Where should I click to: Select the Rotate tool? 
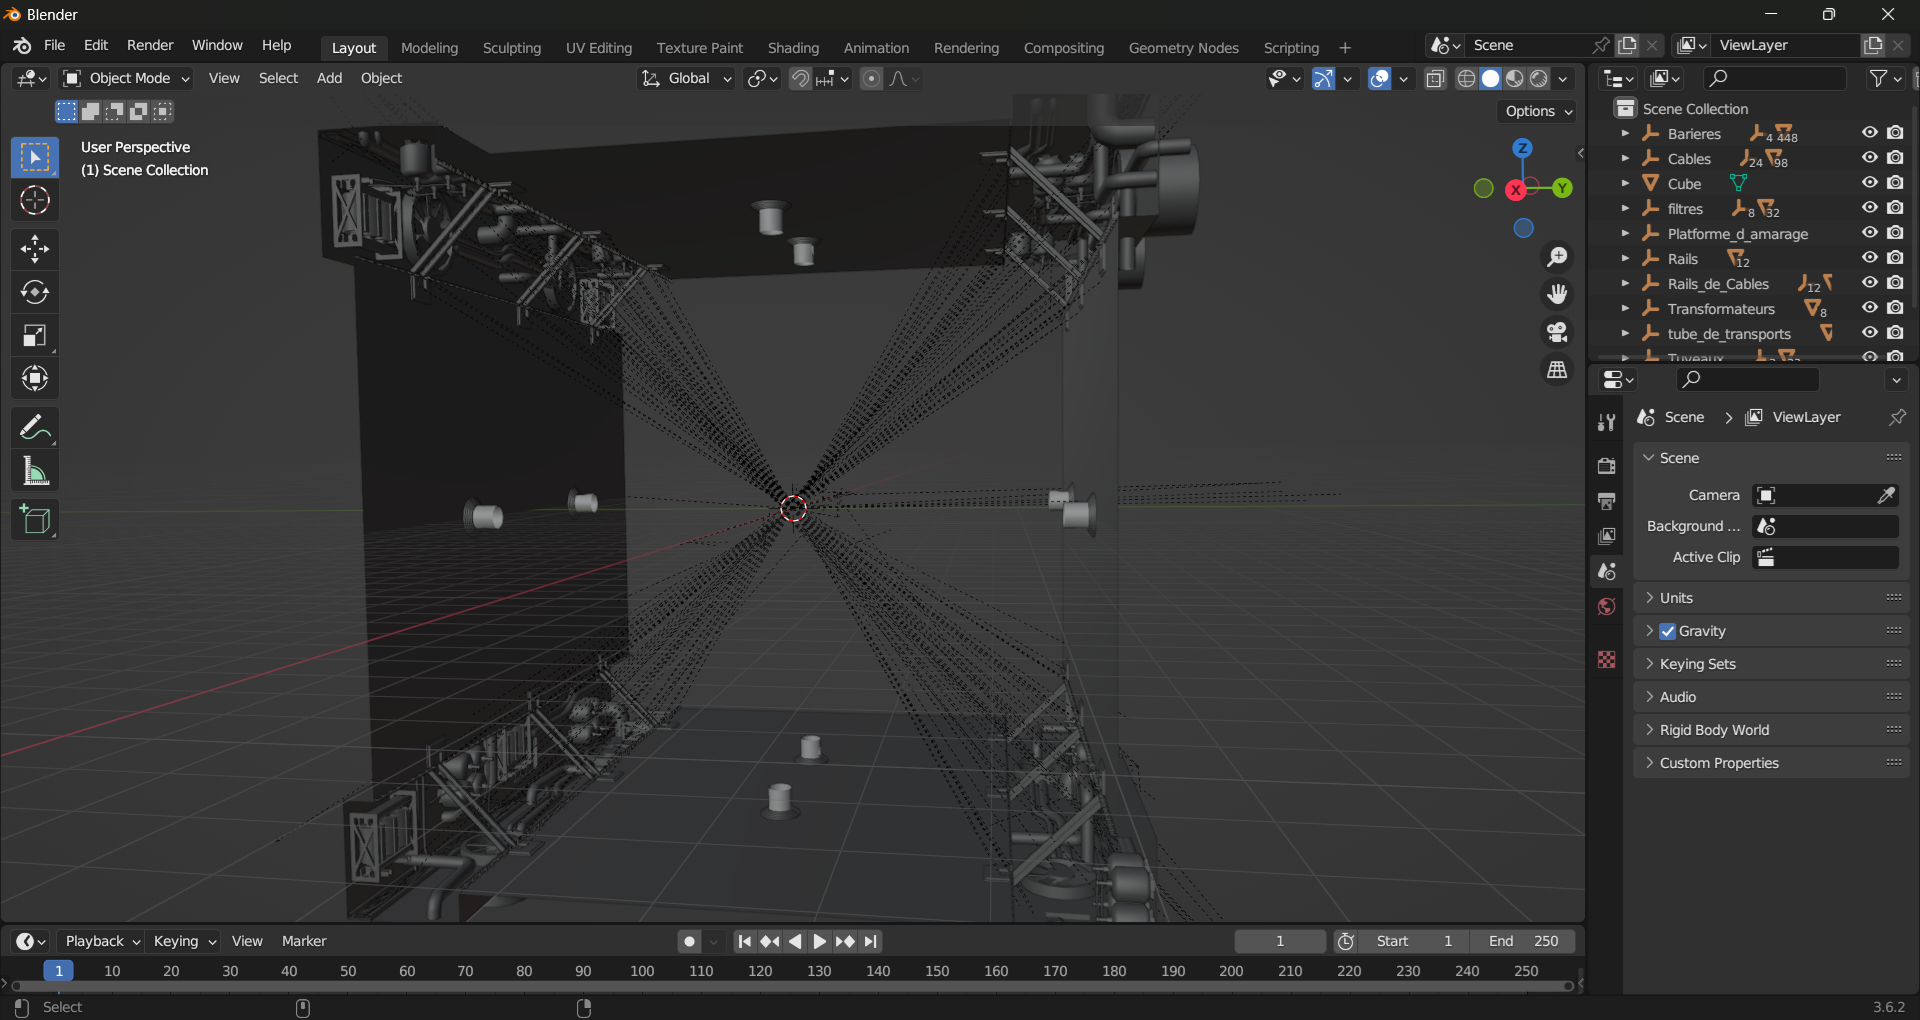pos(35,292)
